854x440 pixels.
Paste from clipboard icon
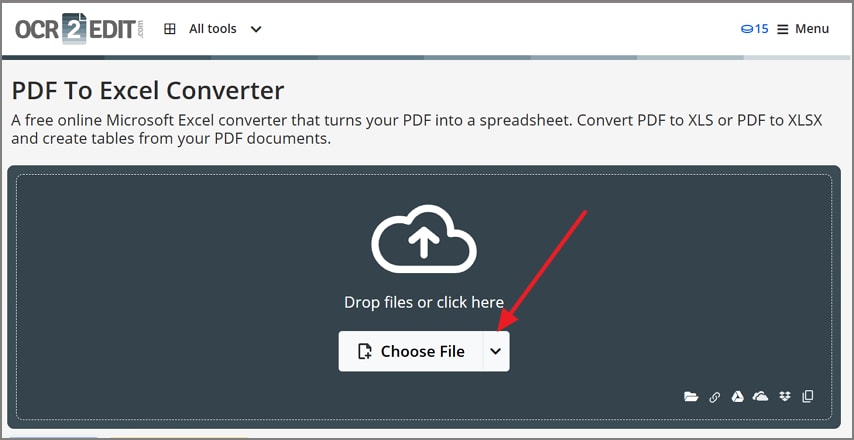pos(808,396)
